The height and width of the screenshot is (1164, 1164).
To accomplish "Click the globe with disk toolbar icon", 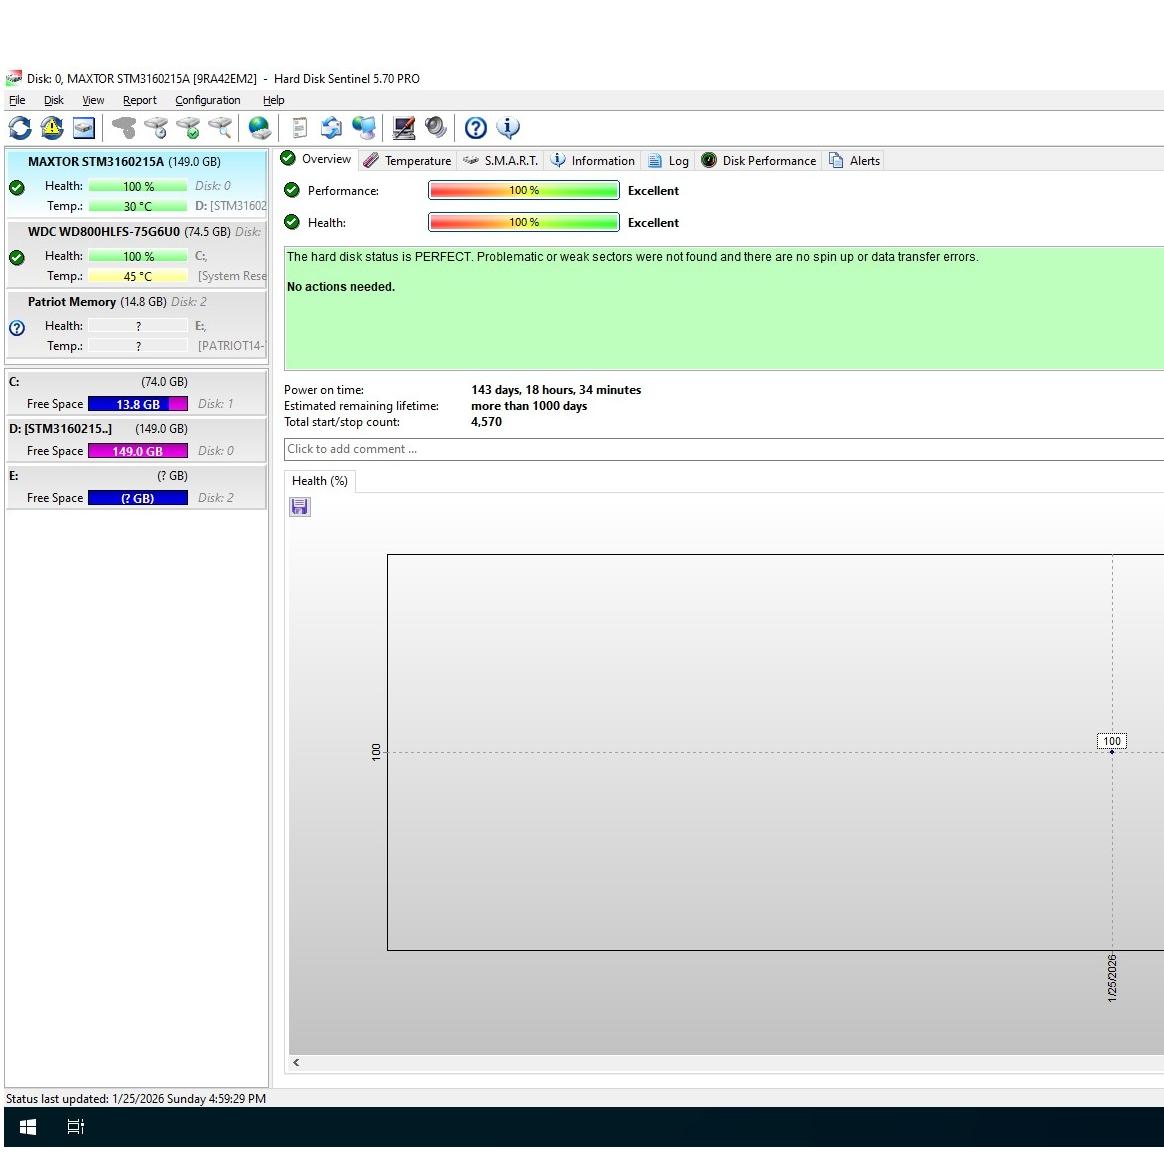I will click(259, 128).
